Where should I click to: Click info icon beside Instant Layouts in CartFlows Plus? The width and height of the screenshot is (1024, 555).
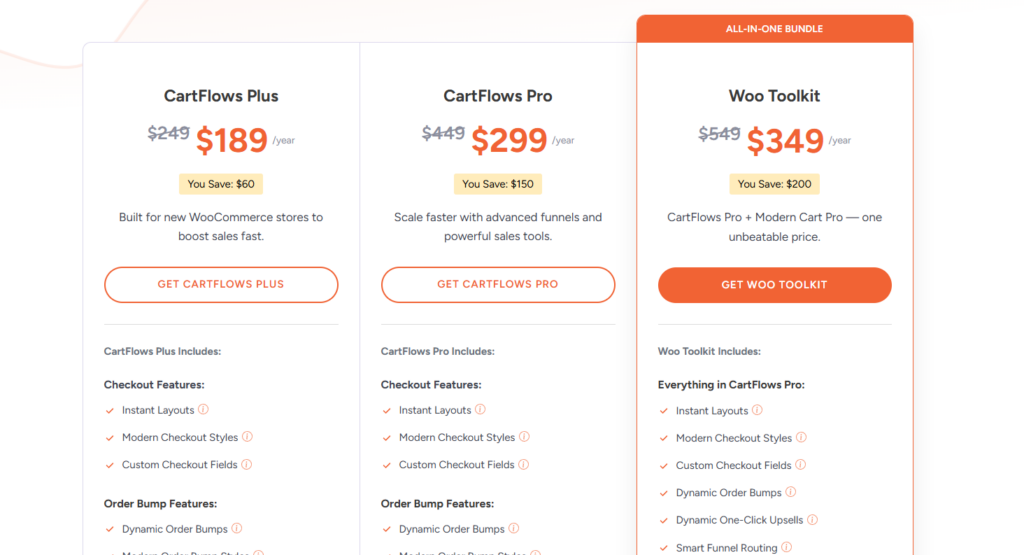click(203, 410)
